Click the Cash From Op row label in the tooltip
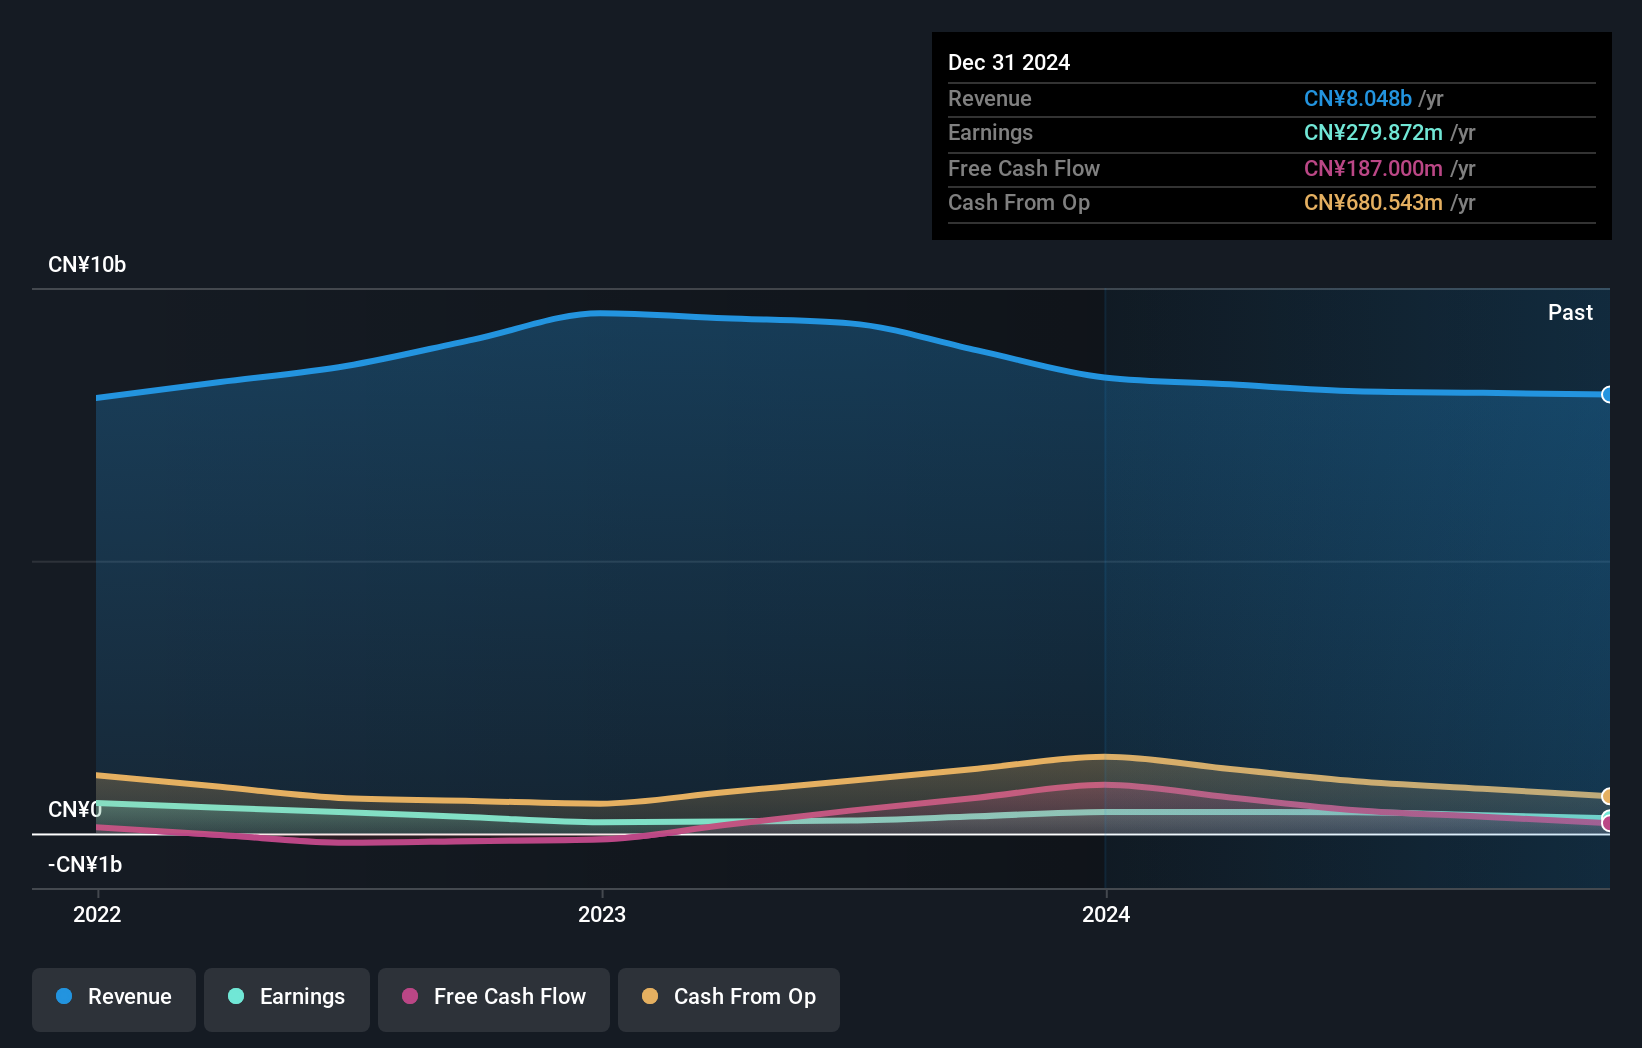This screenshot has width=1642, height=1048. point(1019,202)
